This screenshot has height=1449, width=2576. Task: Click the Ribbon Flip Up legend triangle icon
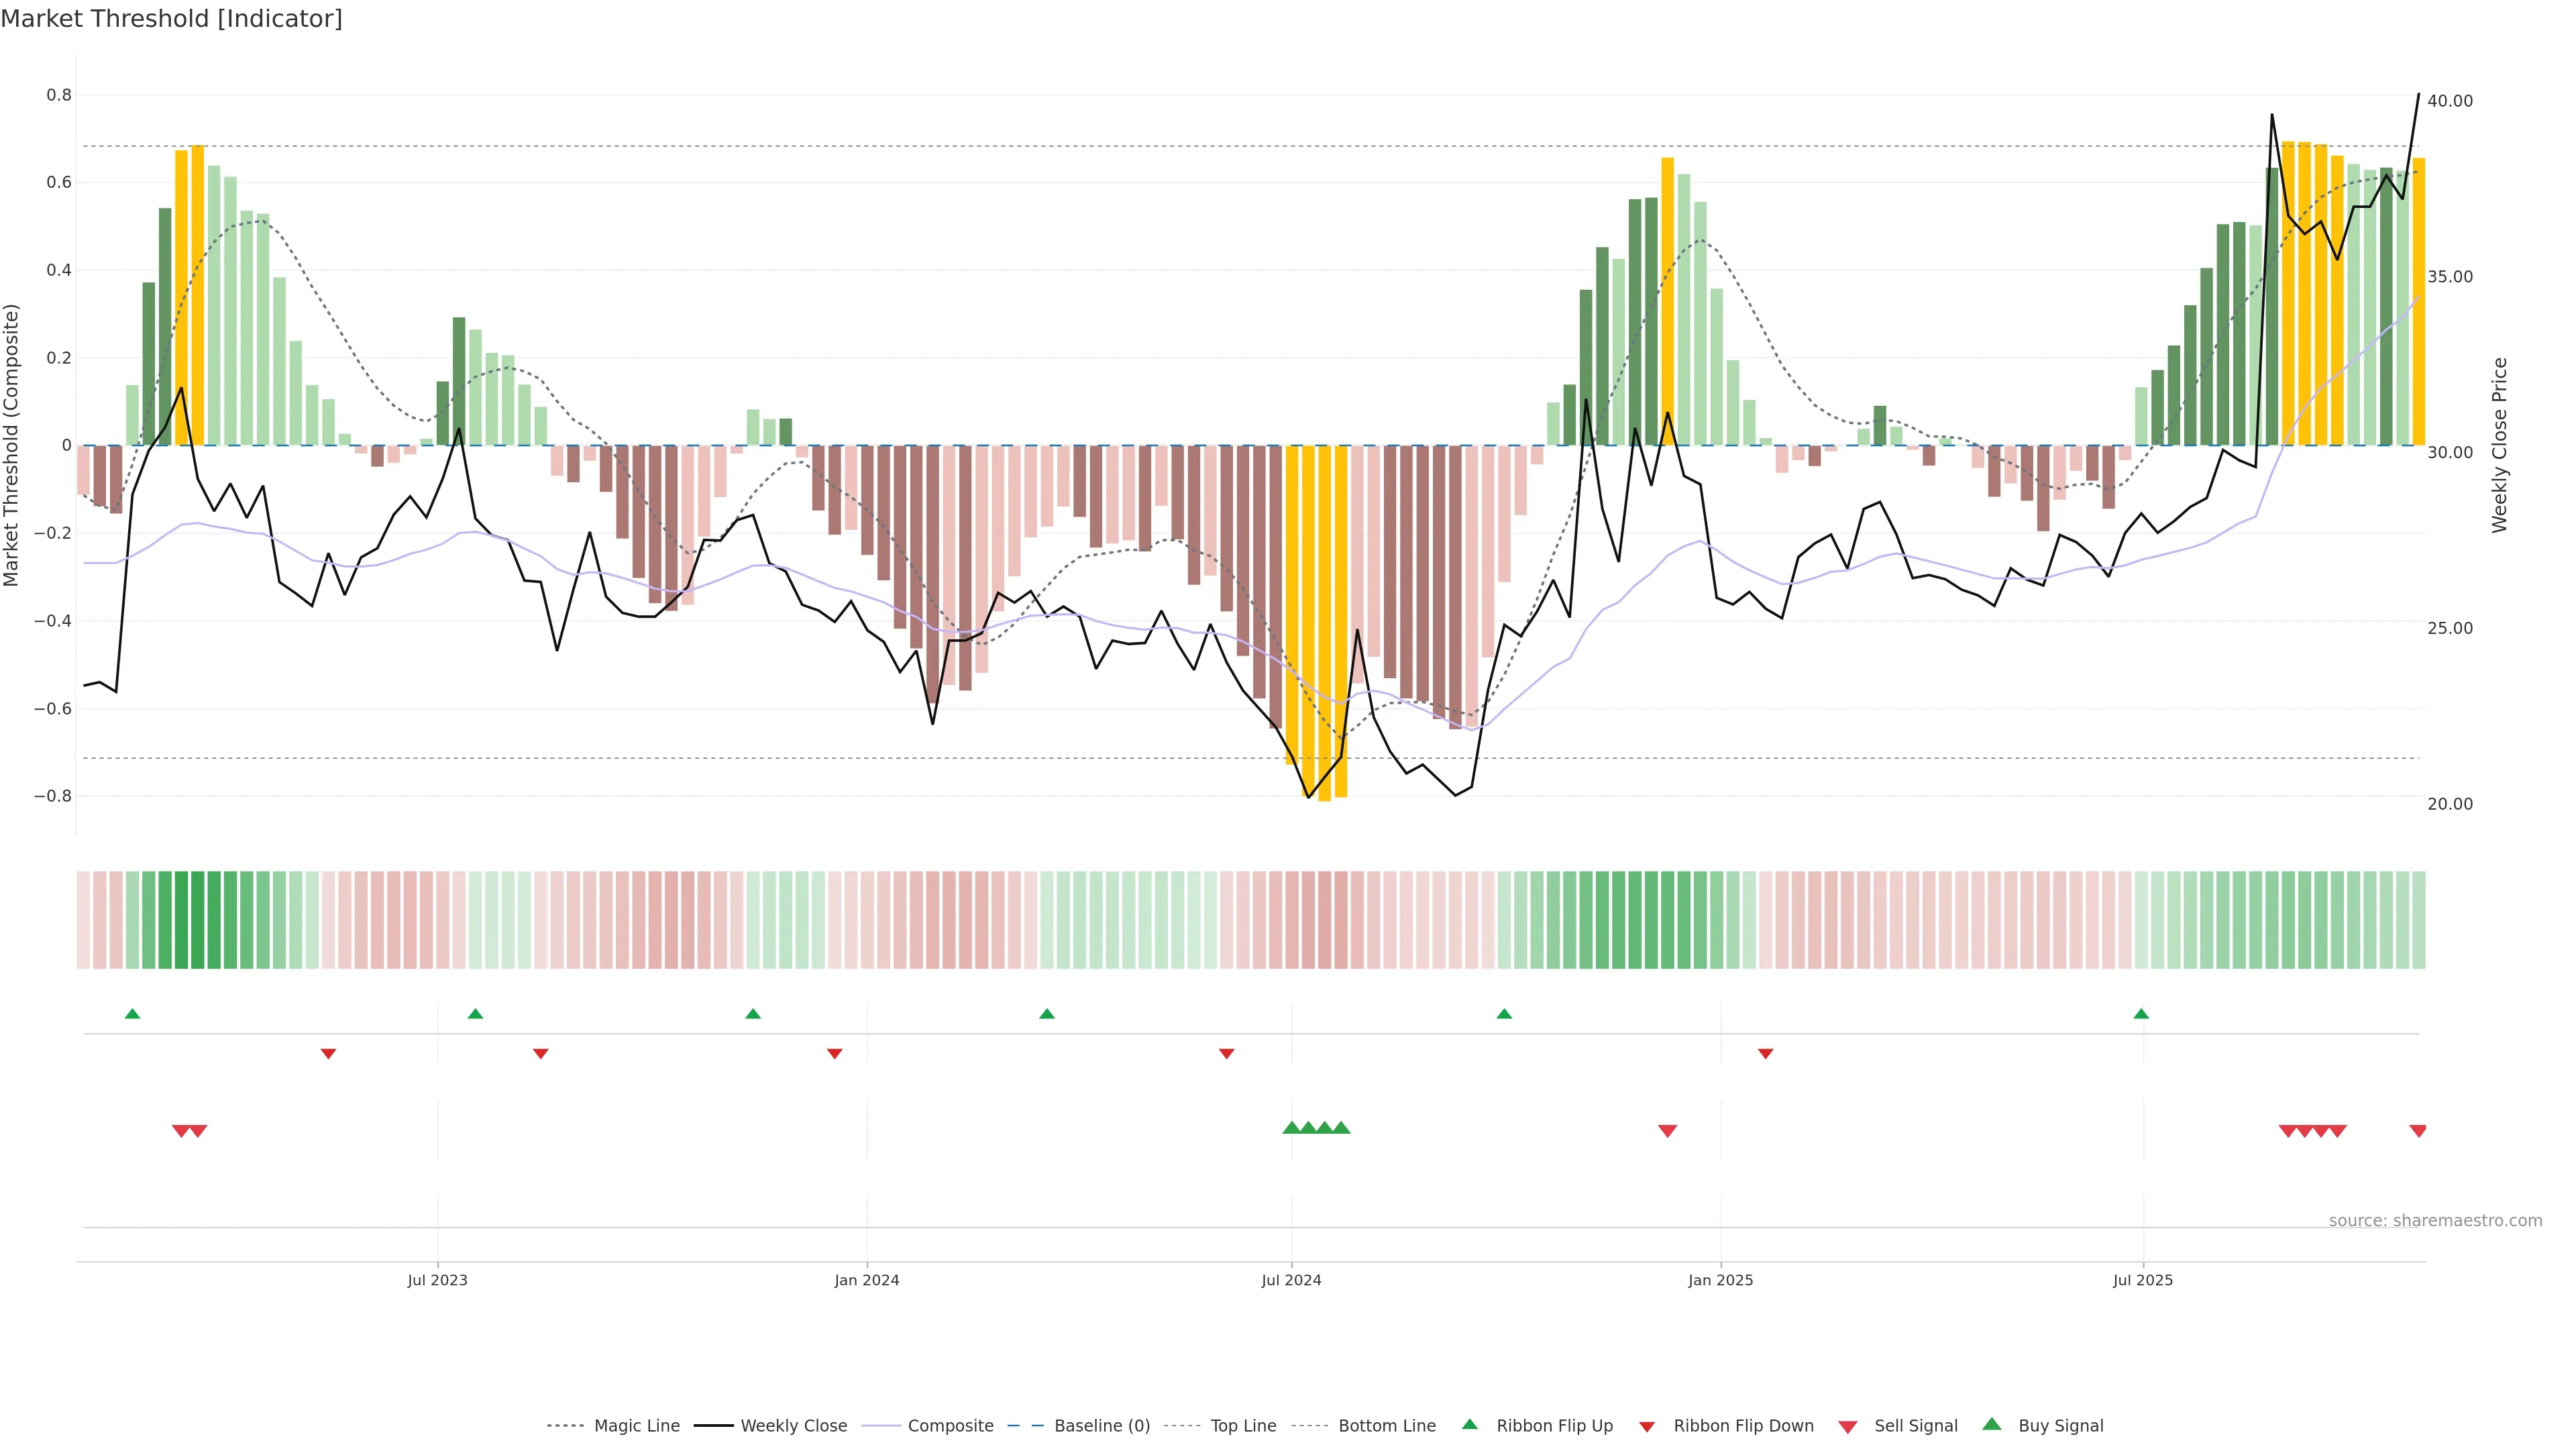(x=1469, y=1424)
